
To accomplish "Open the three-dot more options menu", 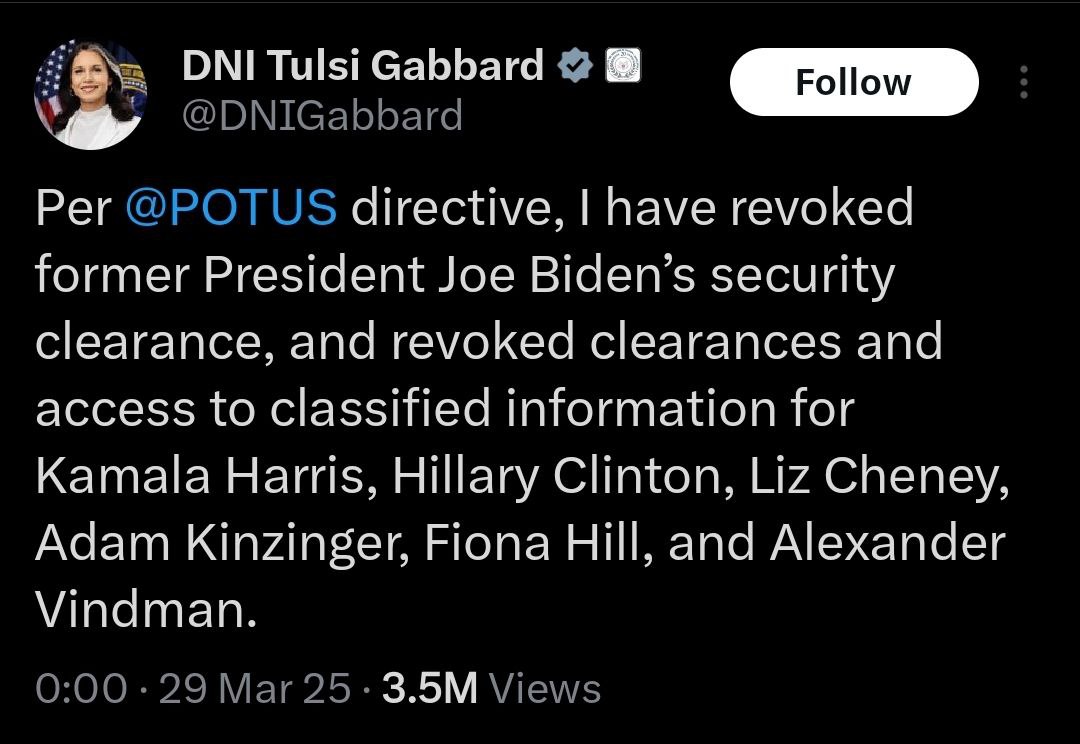I will pos(1023,82).
